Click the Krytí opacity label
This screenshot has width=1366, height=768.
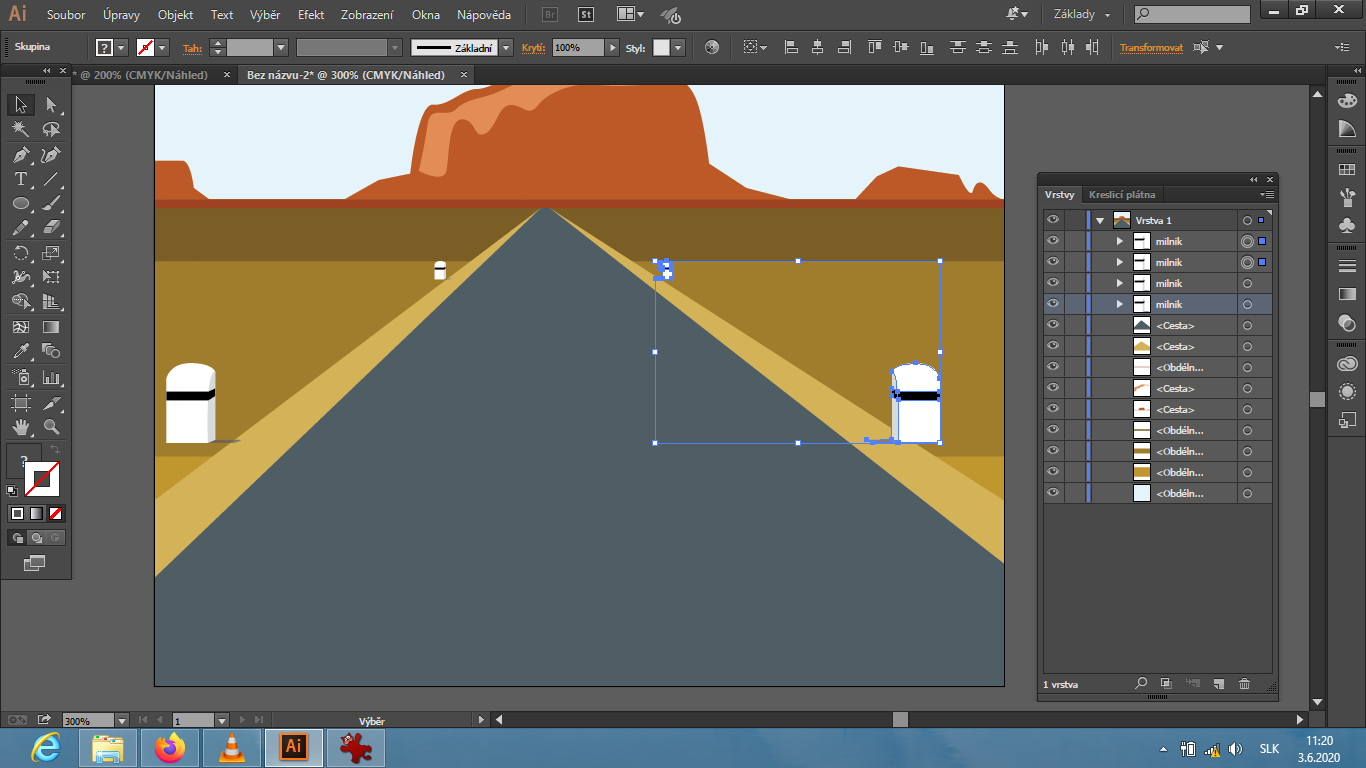(533, 48)
